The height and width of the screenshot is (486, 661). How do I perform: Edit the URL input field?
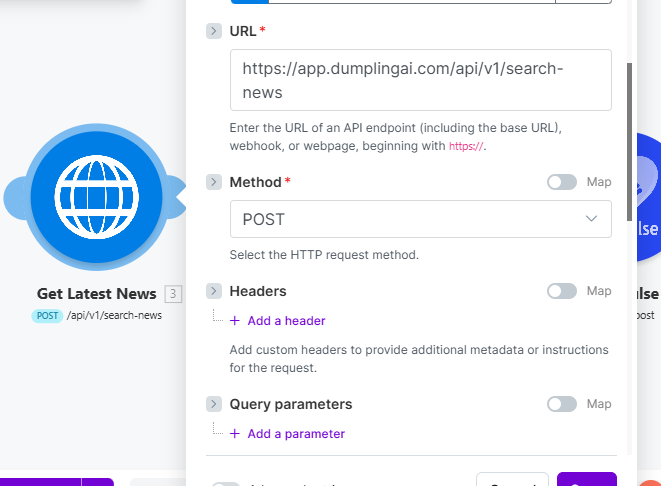421,80
